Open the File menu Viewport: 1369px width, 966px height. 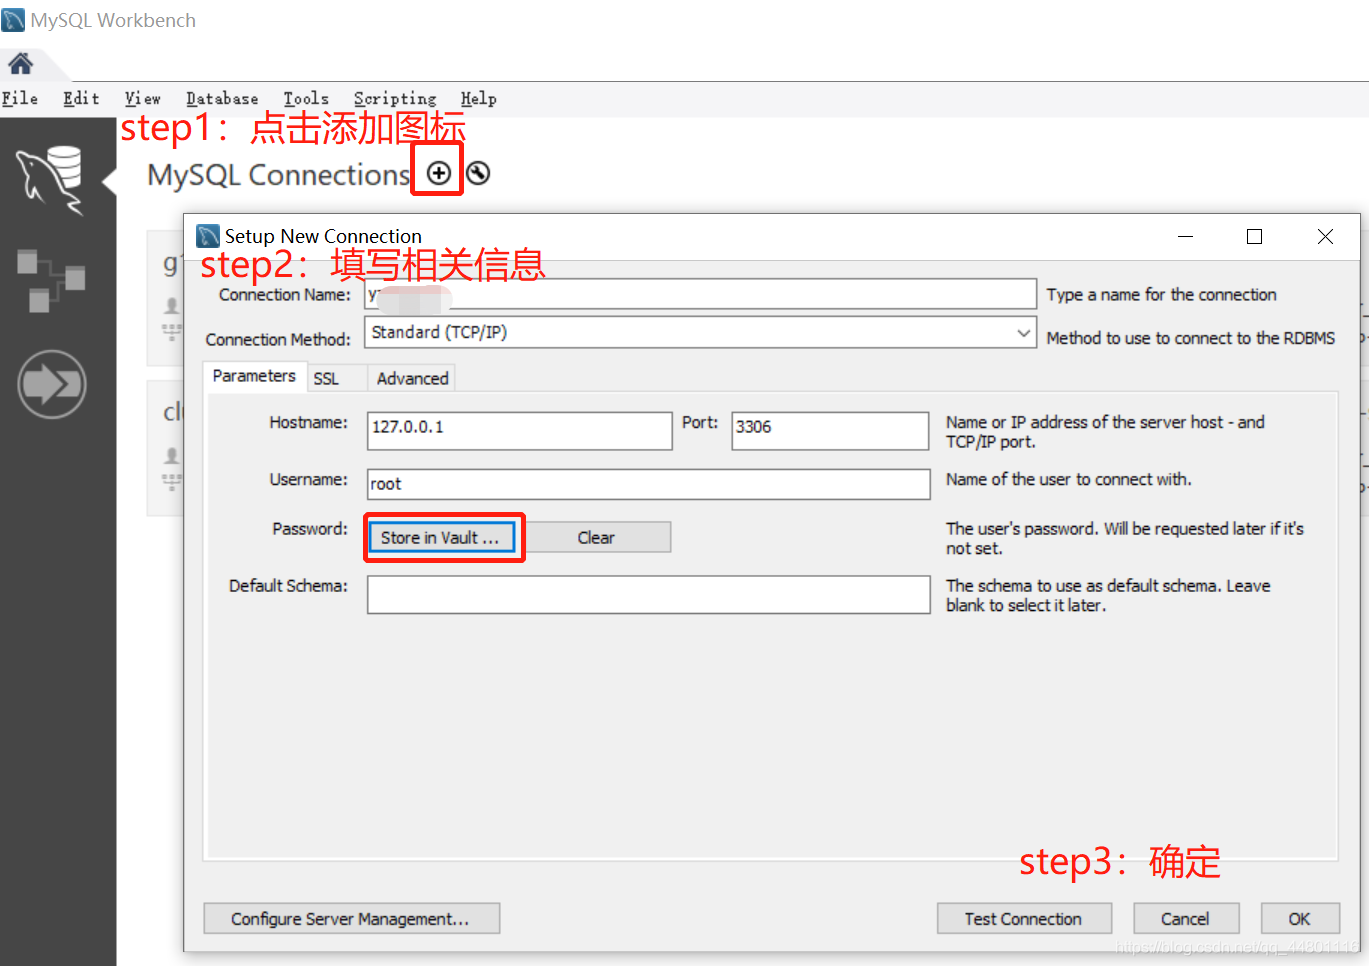pyautogui.click(x=20, y=98)
